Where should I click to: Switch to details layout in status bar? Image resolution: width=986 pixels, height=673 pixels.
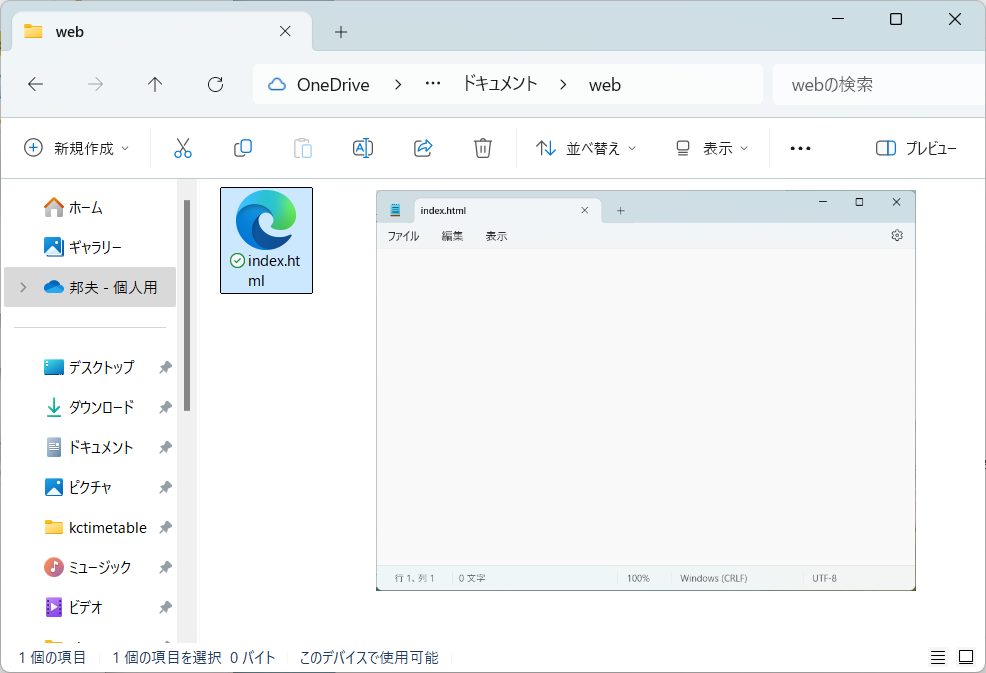click(x=938, y=657)
